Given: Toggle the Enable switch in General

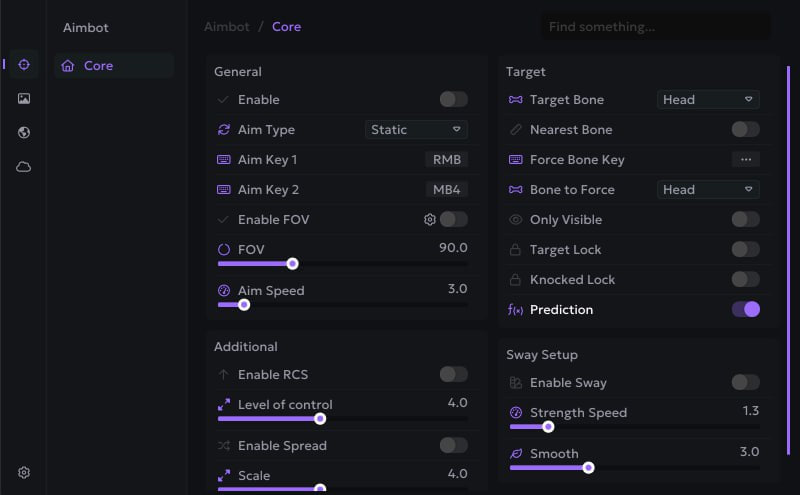Looking at the screenshot, I should point(453,99).
